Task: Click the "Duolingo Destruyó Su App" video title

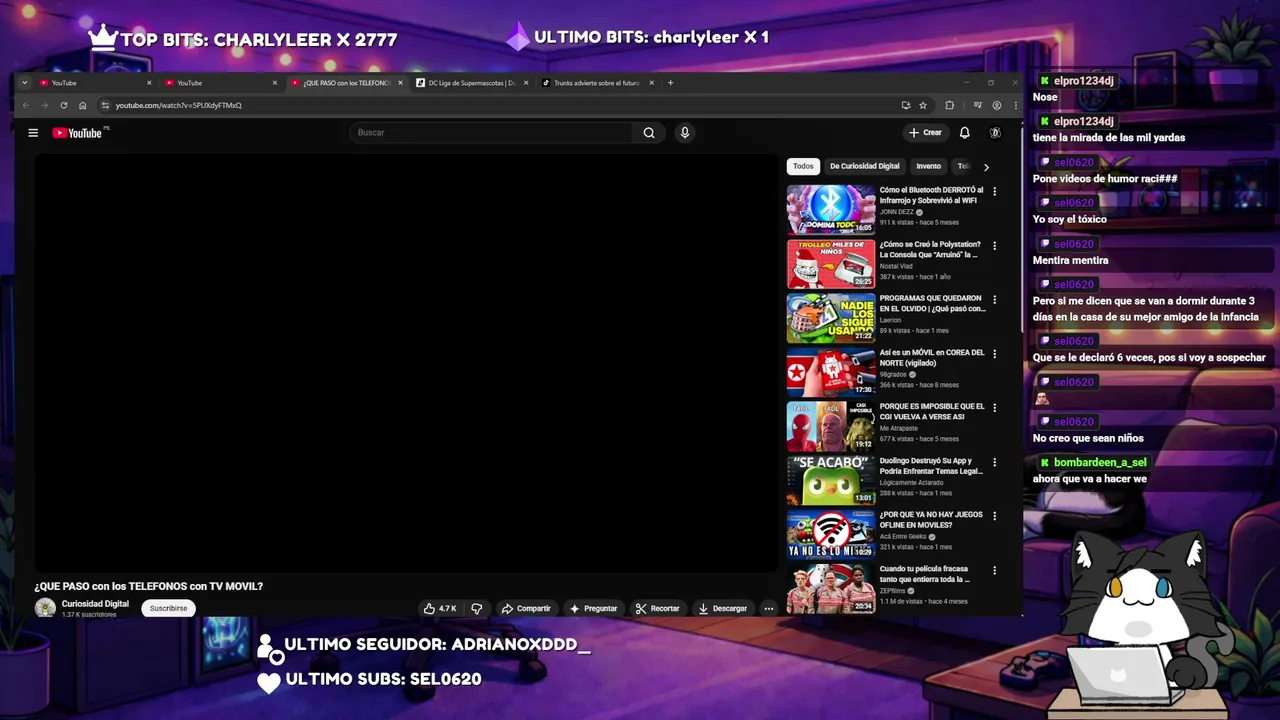Action: [931, 466]
